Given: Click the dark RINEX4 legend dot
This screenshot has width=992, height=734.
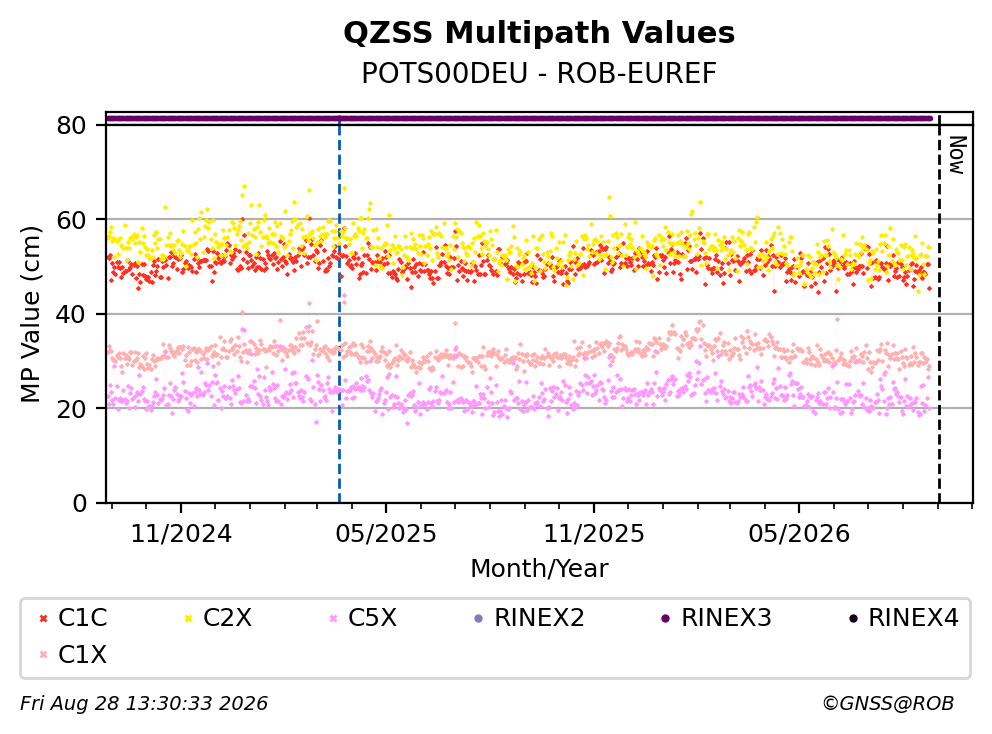Looking at the screenshot, I should pyautogui.click(x=853, y=618).
